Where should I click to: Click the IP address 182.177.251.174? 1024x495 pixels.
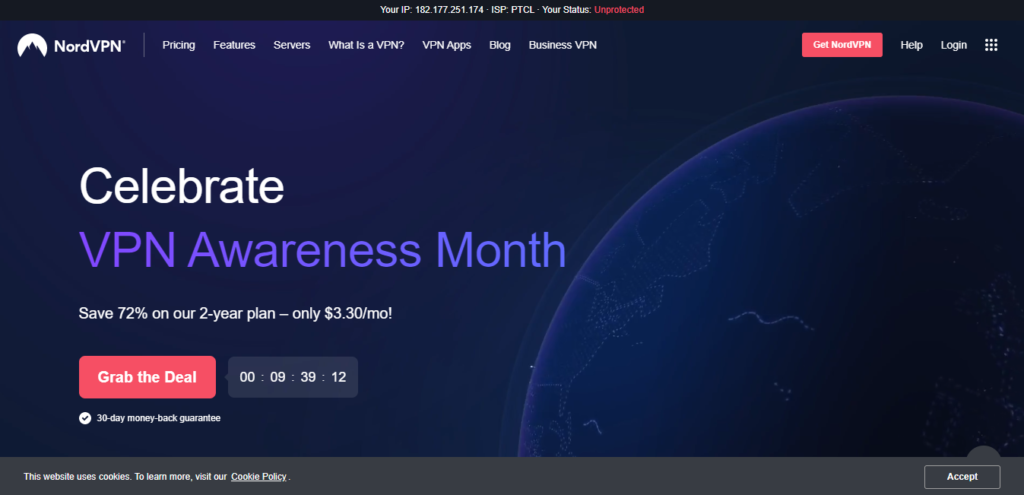tap(451, 10)
